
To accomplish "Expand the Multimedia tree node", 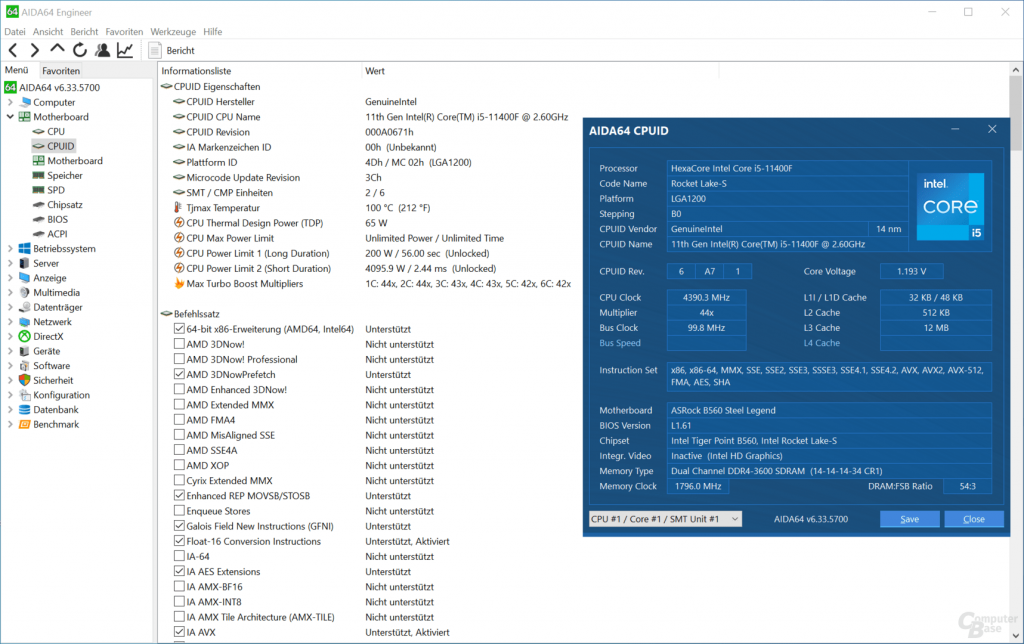I will [x=10, y=293].
